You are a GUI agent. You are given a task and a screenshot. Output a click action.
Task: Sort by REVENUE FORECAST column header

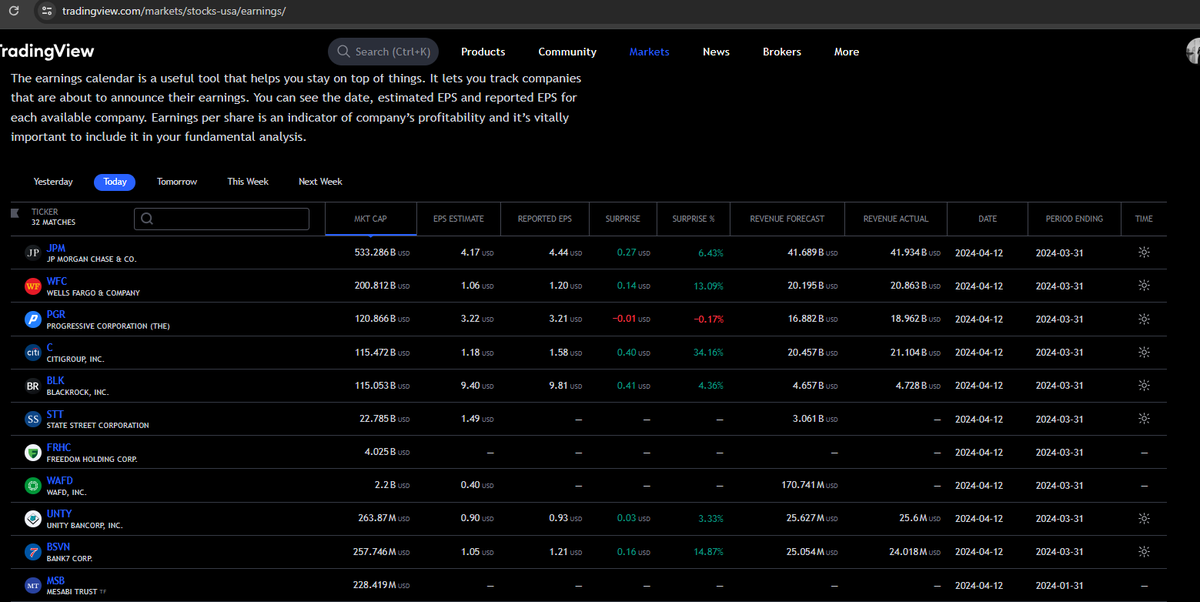point(789,219)
